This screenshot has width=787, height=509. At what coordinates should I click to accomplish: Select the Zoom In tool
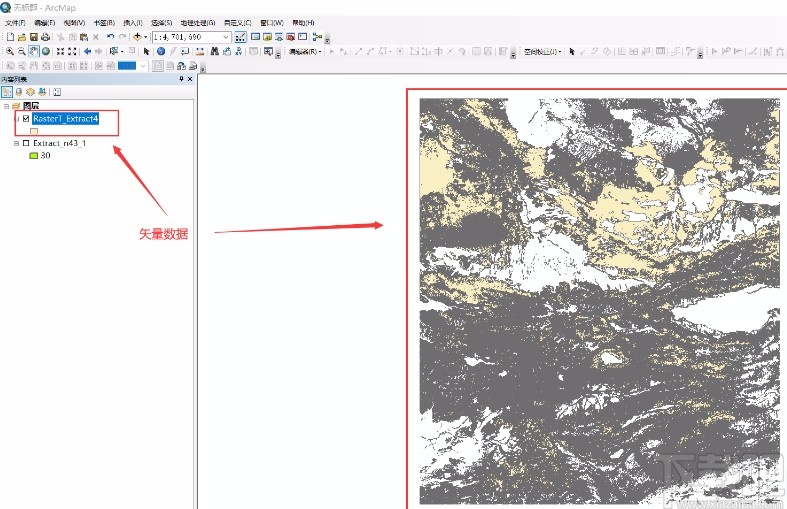[x=10, y=51]
